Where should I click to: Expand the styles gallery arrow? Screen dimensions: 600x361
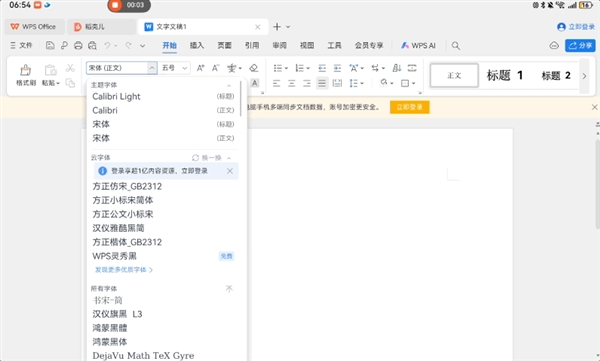click(584, 76)
